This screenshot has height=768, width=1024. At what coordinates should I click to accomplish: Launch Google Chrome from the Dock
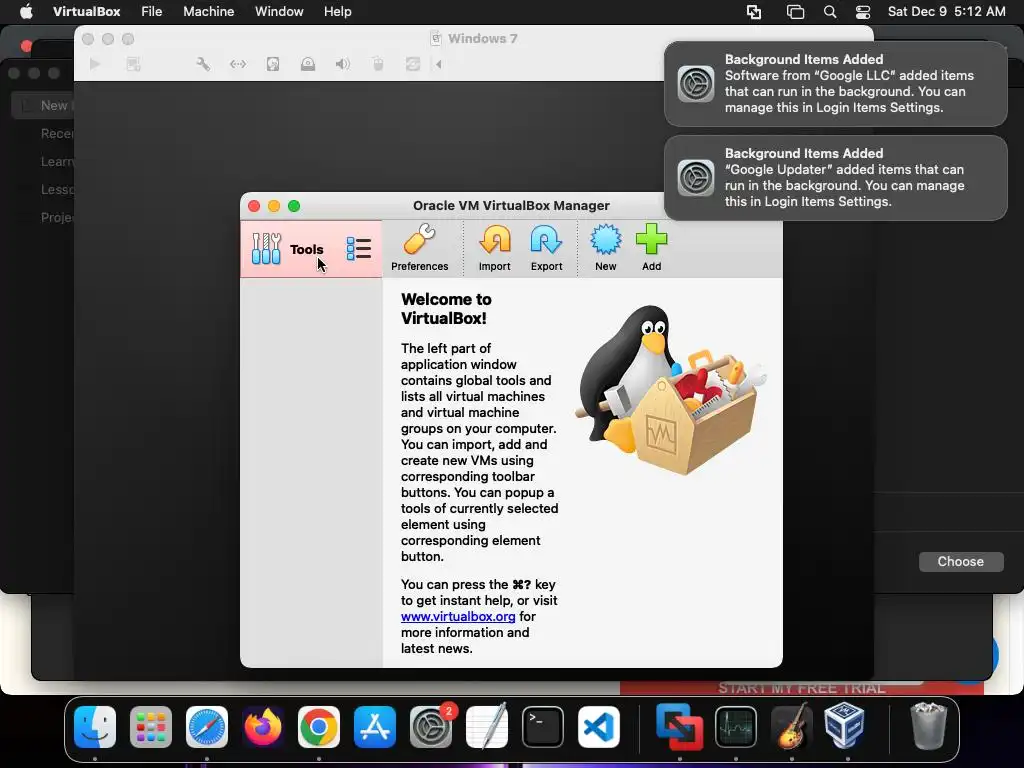319,727
